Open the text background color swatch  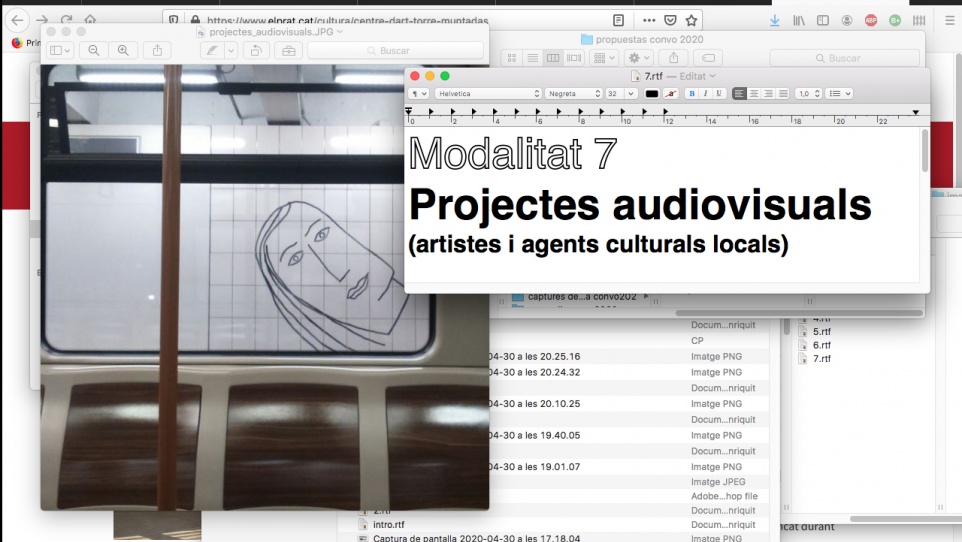pyautogui.click(x=671, y=93)
